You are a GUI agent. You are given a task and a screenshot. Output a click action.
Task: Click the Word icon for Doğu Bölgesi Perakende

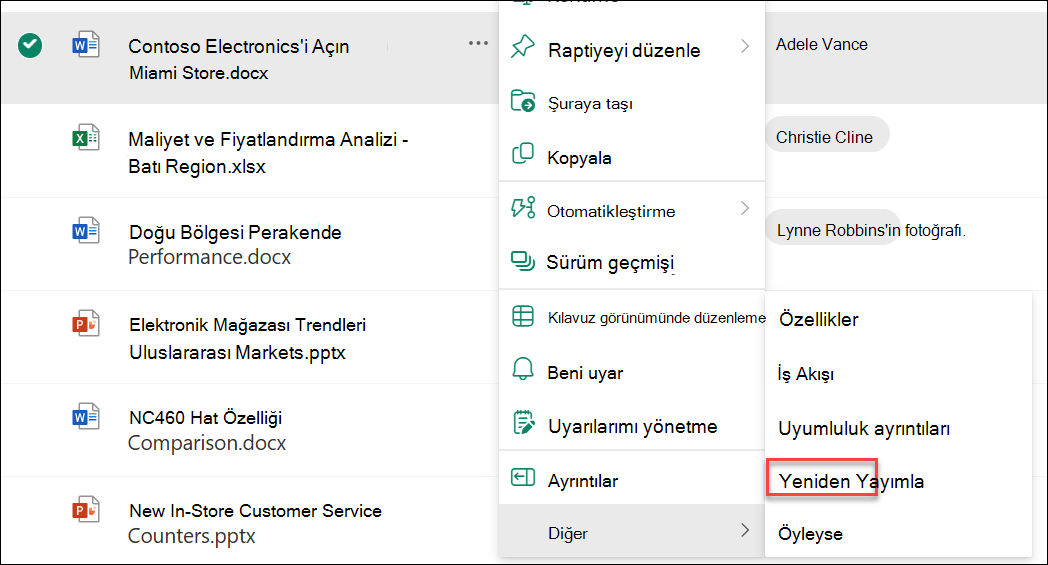coord(86,231)
